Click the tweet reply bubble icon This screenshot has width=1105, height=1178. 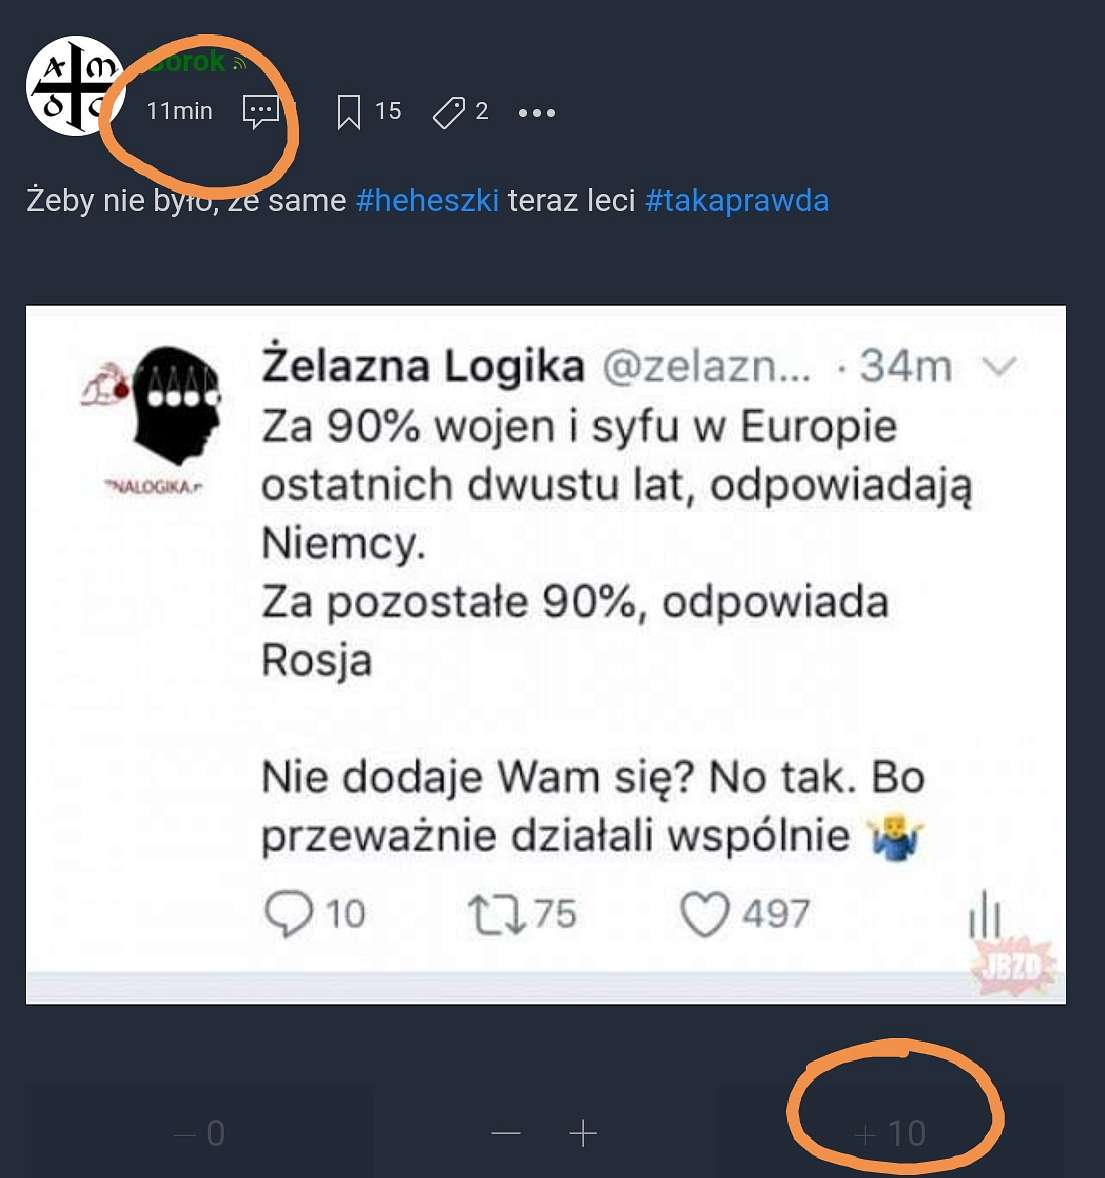coord(288,914)
